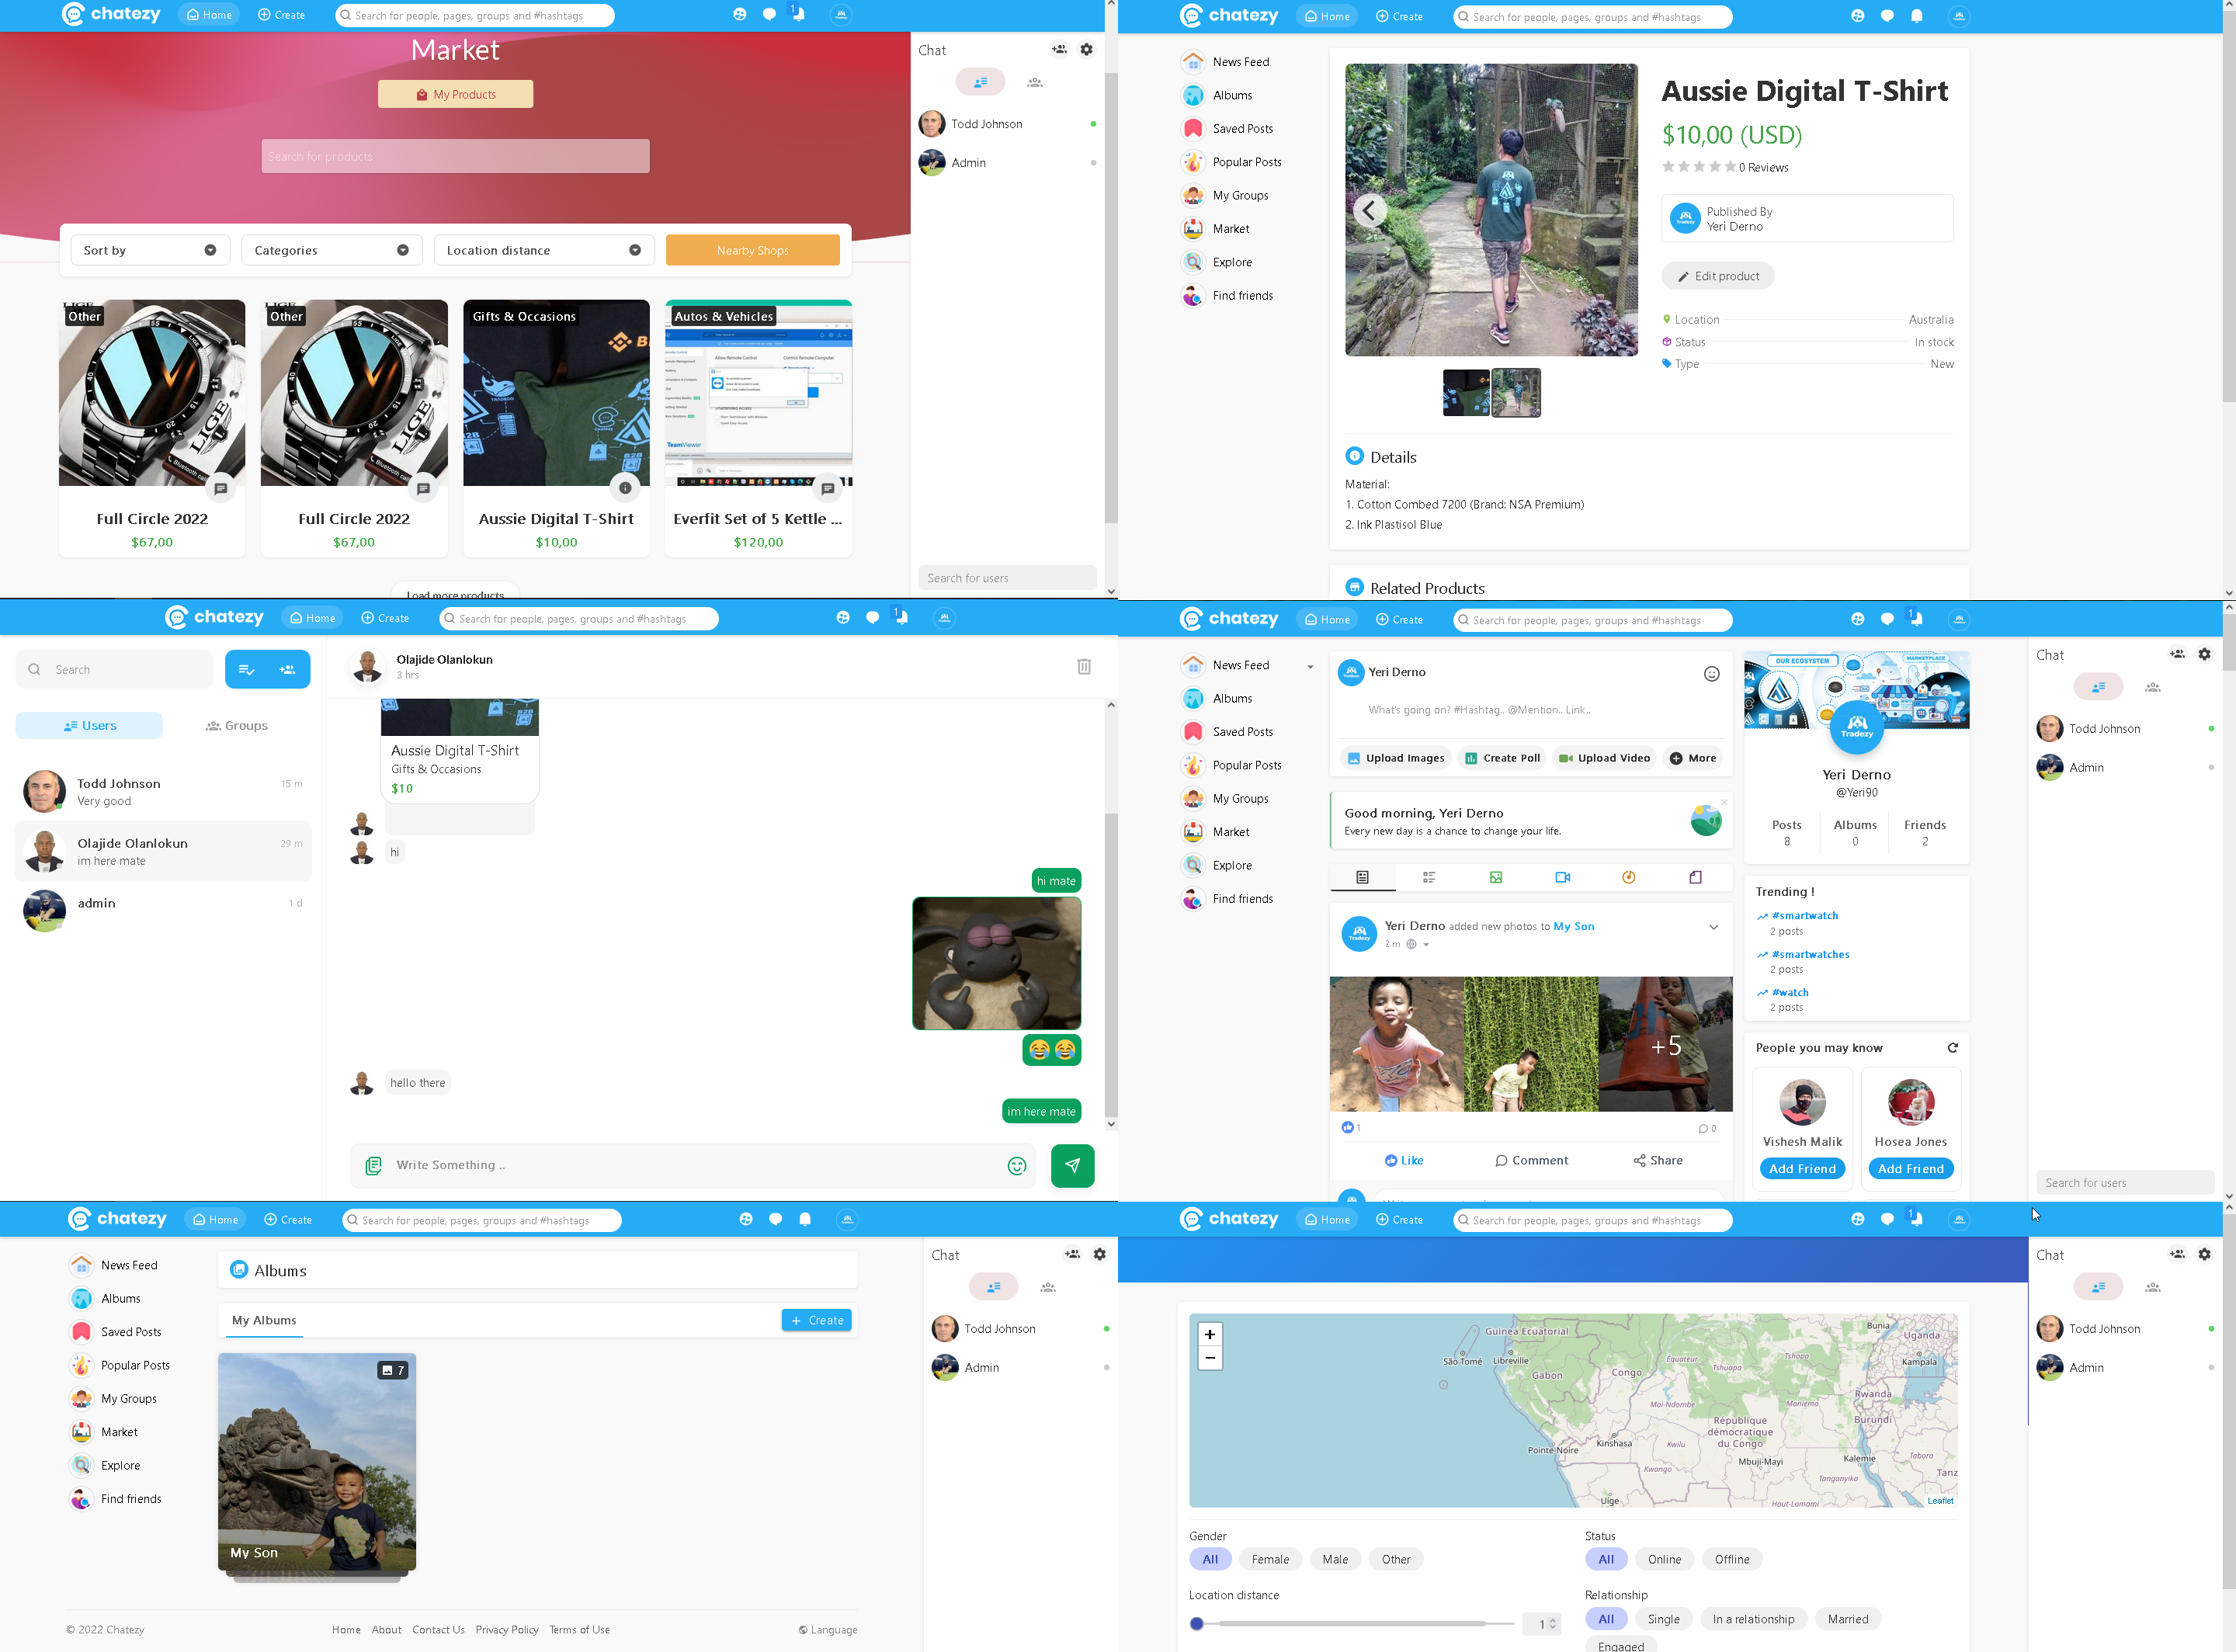Select Married relationship filter
Image resolution: width=2236 pixels, height=1652 pixels.
pyautogui.click(x=1848, y=1619)
